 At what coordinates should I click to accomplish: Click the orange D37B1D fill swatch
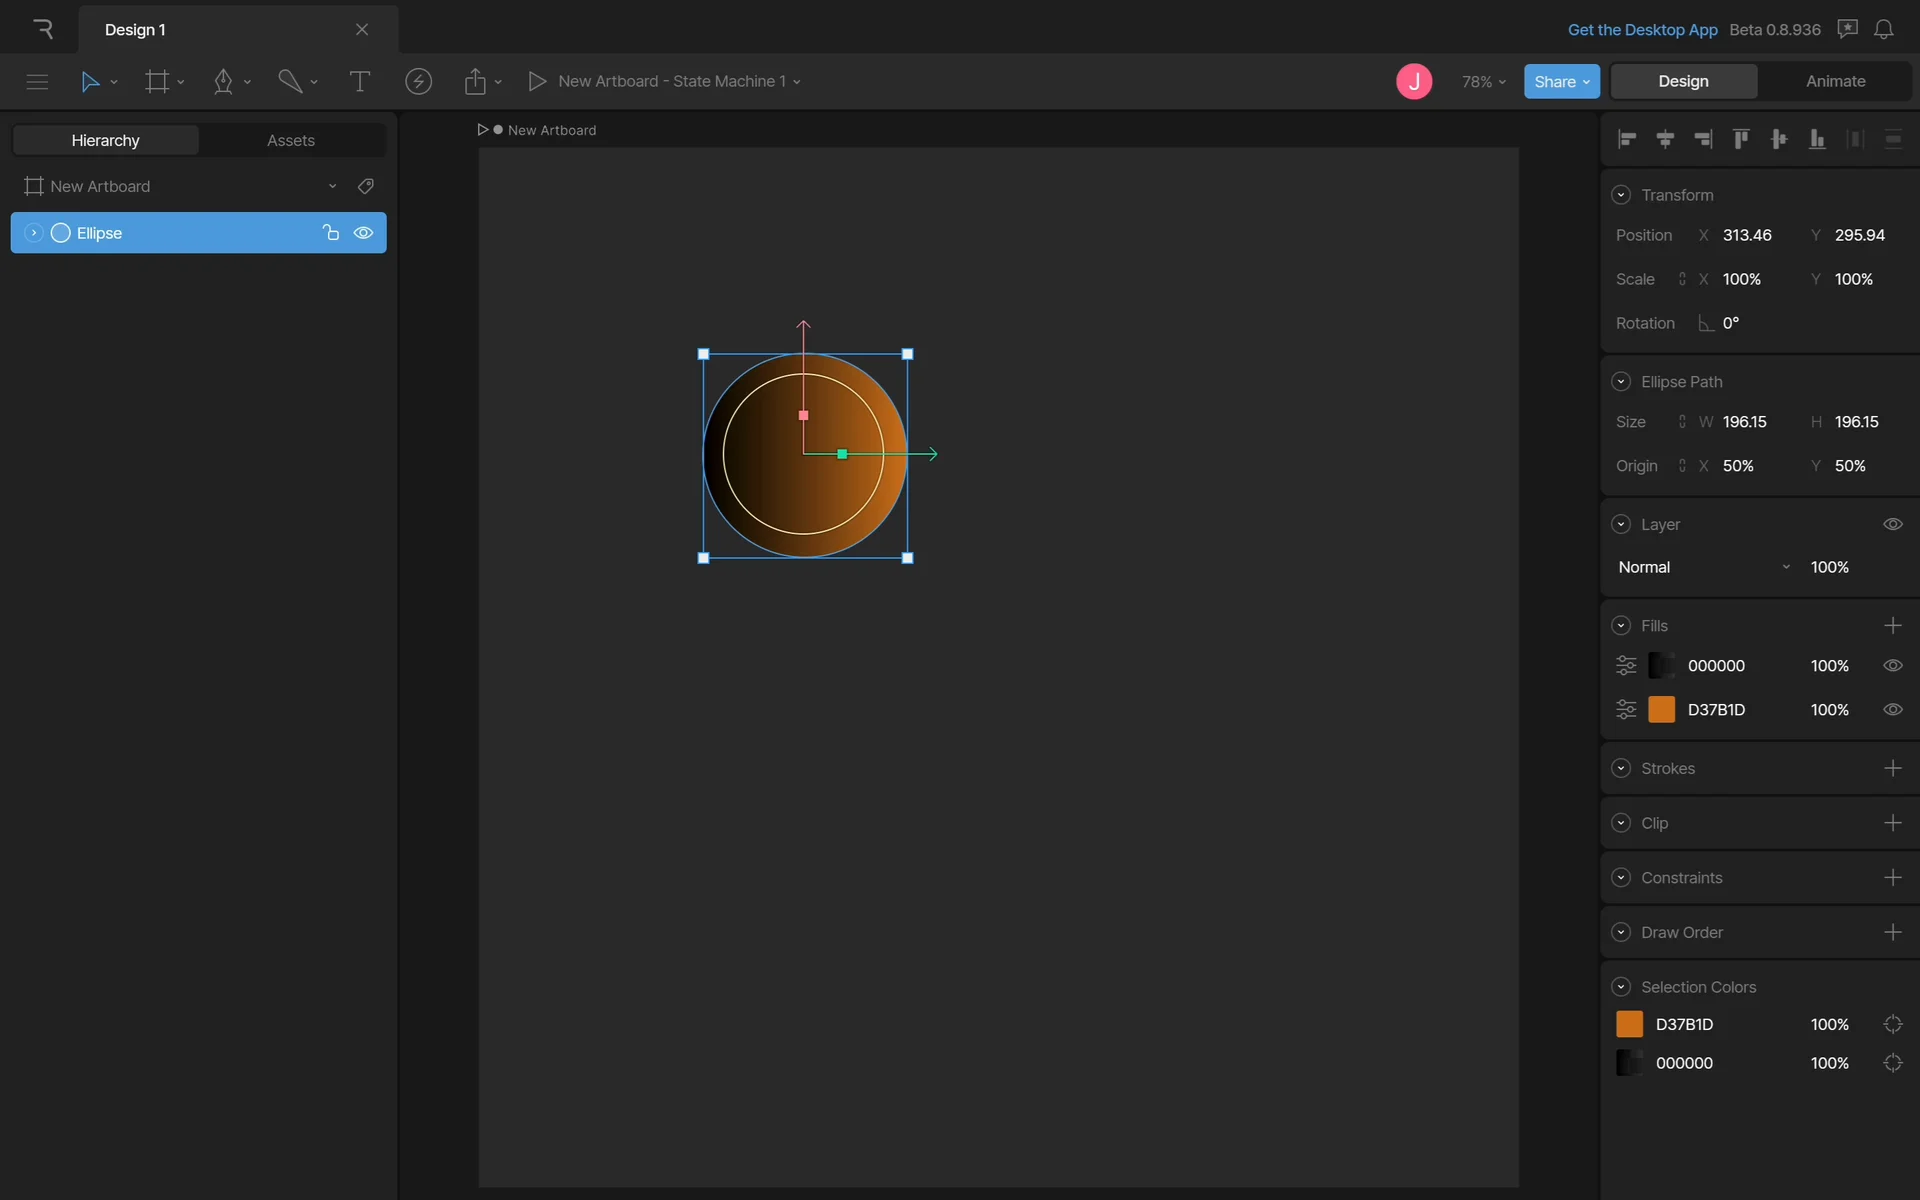point(1661,710)
